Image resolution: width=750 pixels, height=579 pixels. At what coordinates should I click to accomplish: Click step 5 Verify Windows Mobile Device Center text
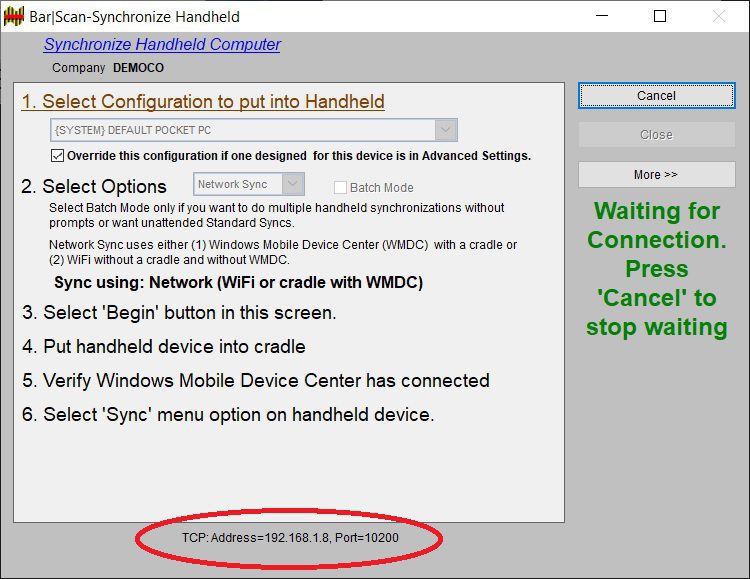(x=256, y=380)
